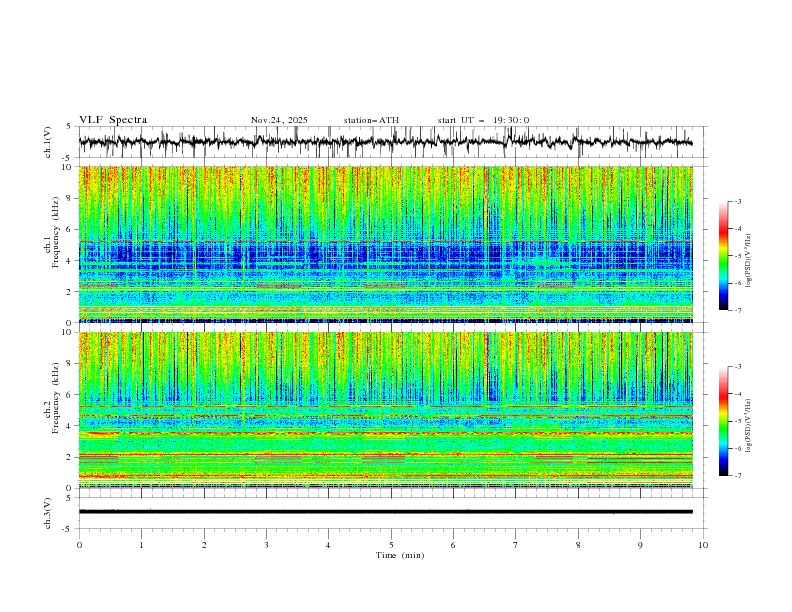792x612 pixels.
Task: Click the "station=ATH" header label
Action: (371, 120)
